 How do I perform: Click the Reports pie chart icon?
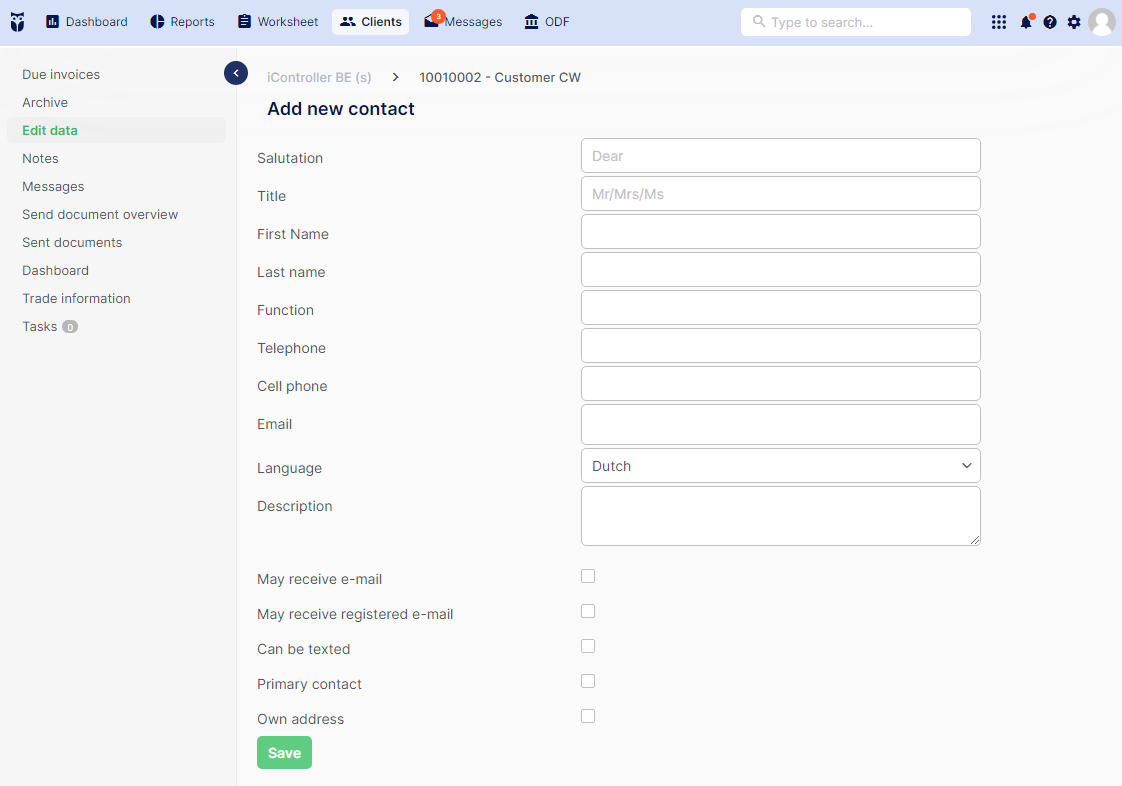[x=157, y=21]
